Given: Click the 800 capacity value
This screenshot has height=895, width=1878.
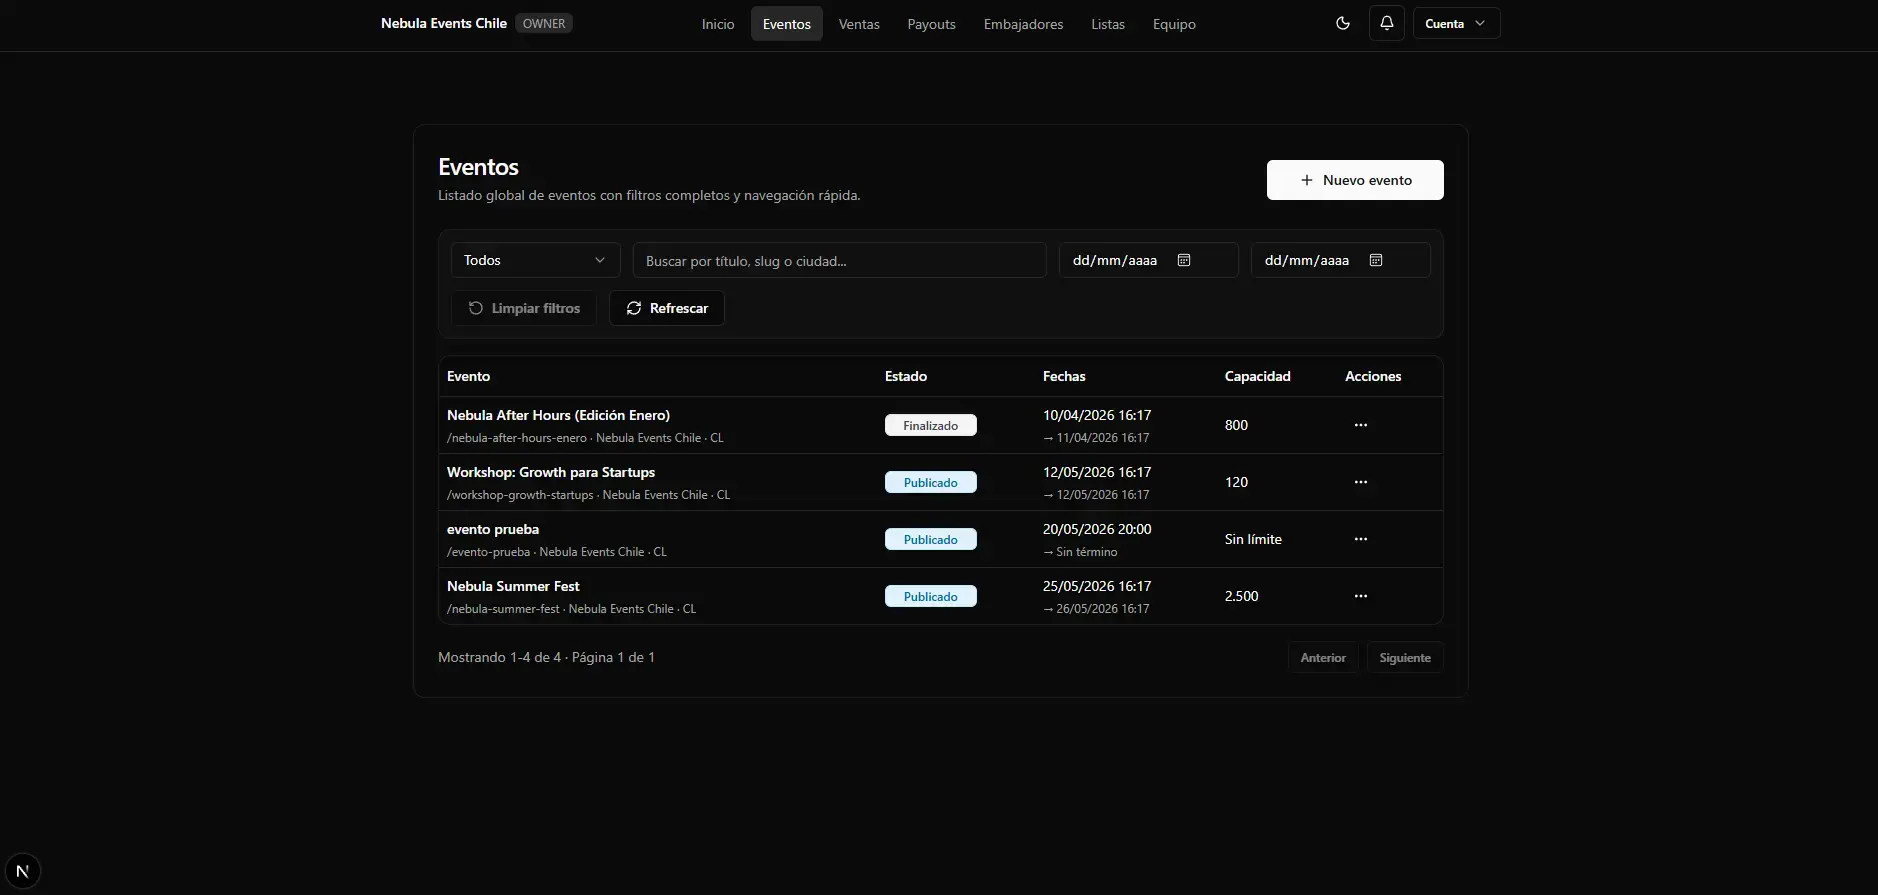Looking at the screenshot, I should [x=1236, y=425].
